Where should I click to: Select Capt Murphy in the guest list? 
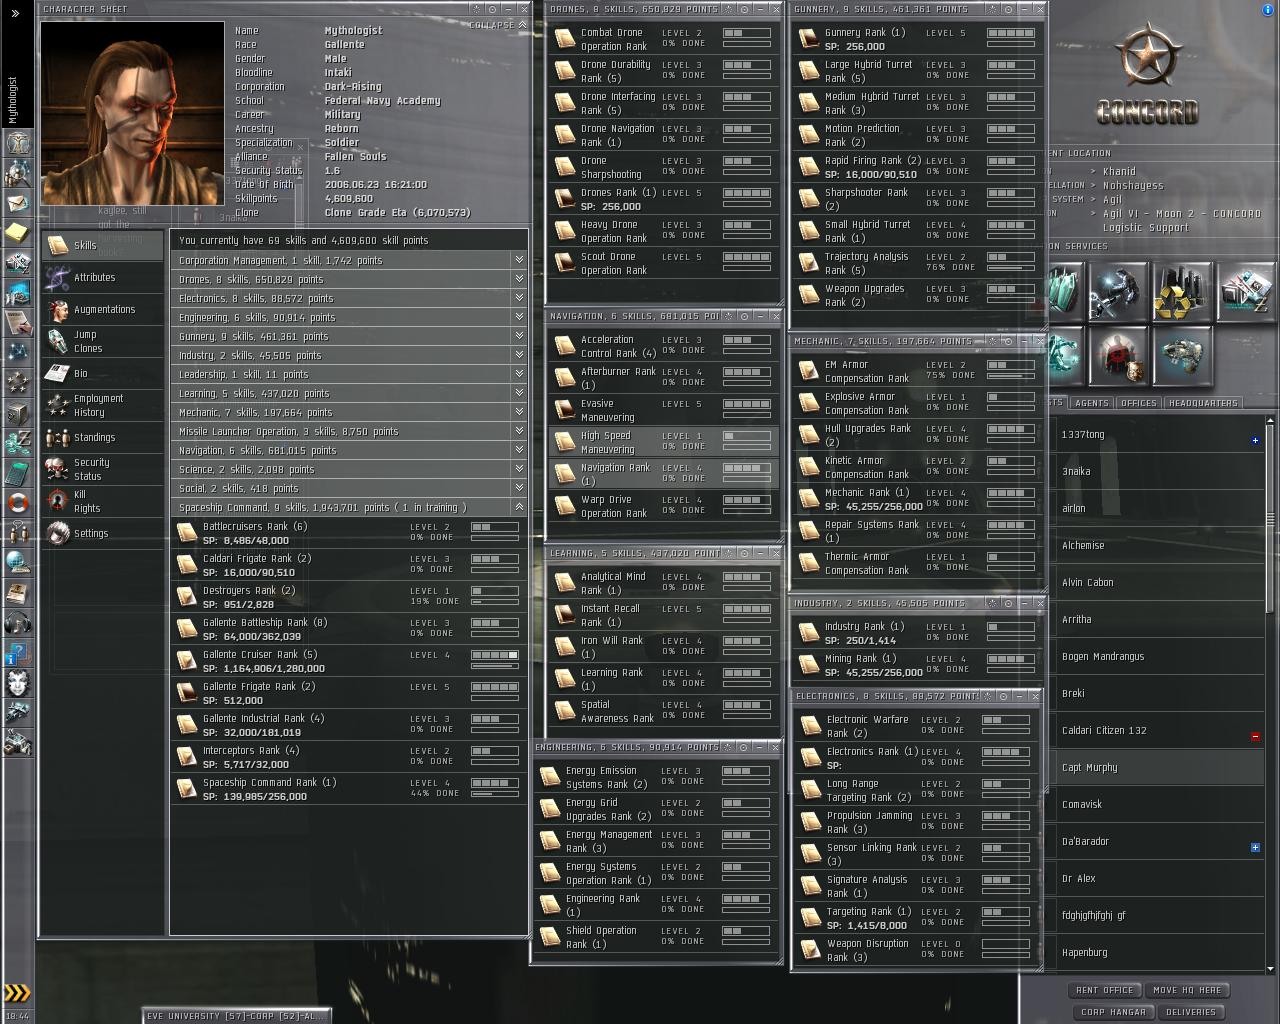pos(1159,768)
